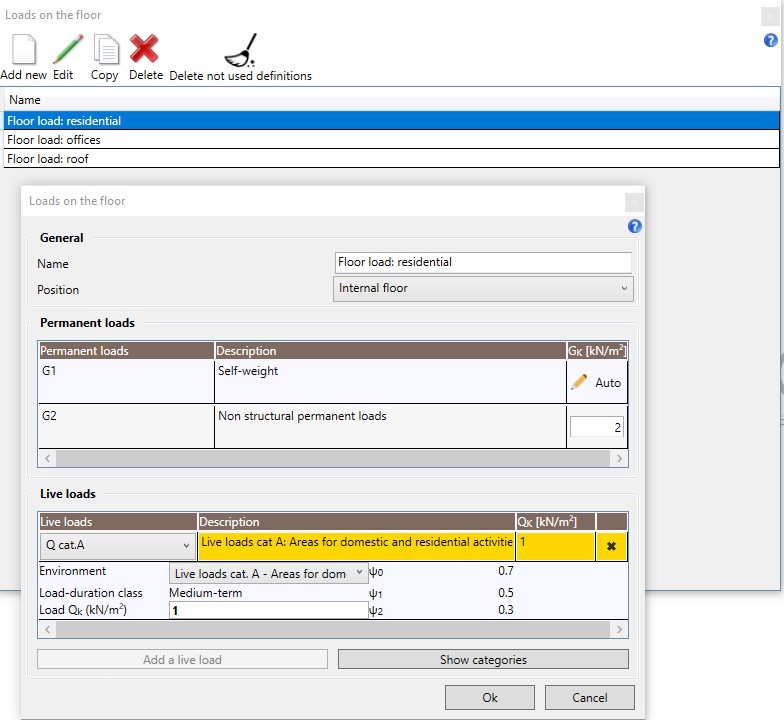The height and width of the screenshot is (720, 784).
Task: Click the G2 load value field
Action: (x=596, y=427)
